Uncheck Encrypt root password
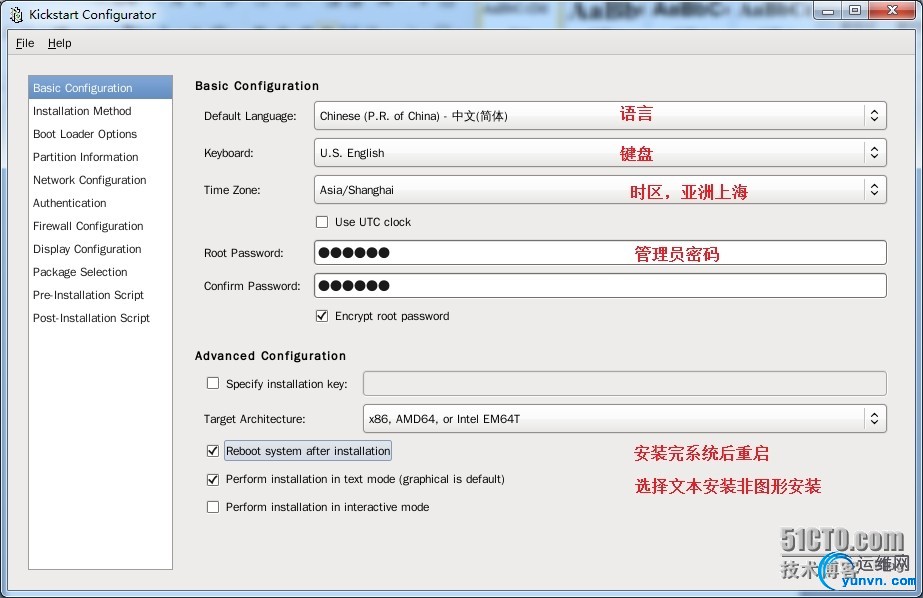 pyautogui.click(x=322, y=316)
